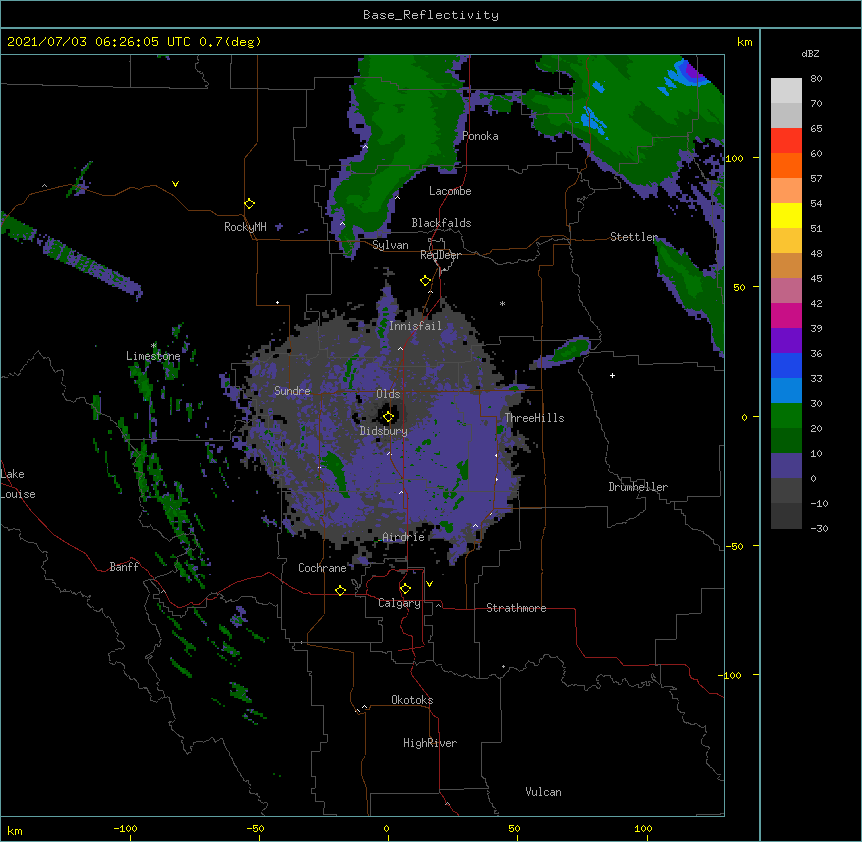Click the HighRiver label

click(430, 743)
